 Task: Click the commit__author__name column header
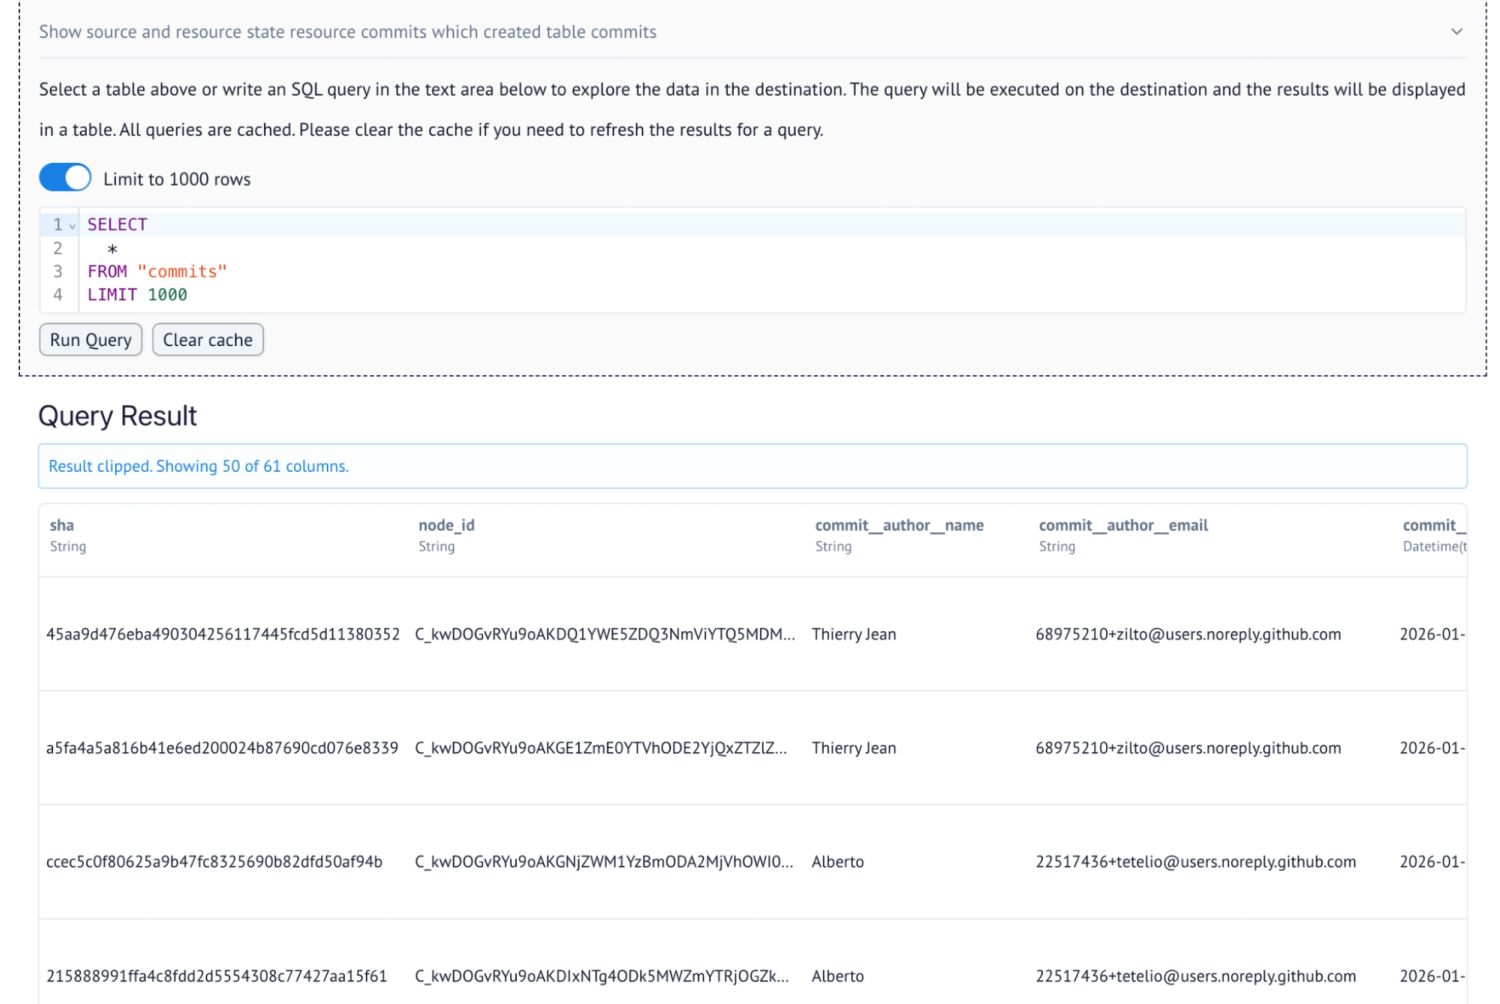898,524
